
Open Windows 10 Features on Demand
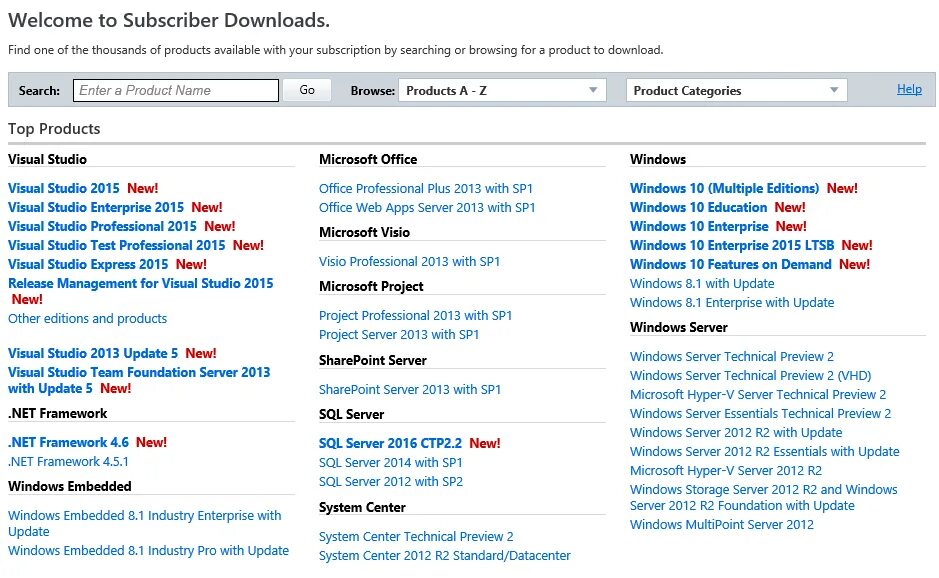click(x=731, y=265)
